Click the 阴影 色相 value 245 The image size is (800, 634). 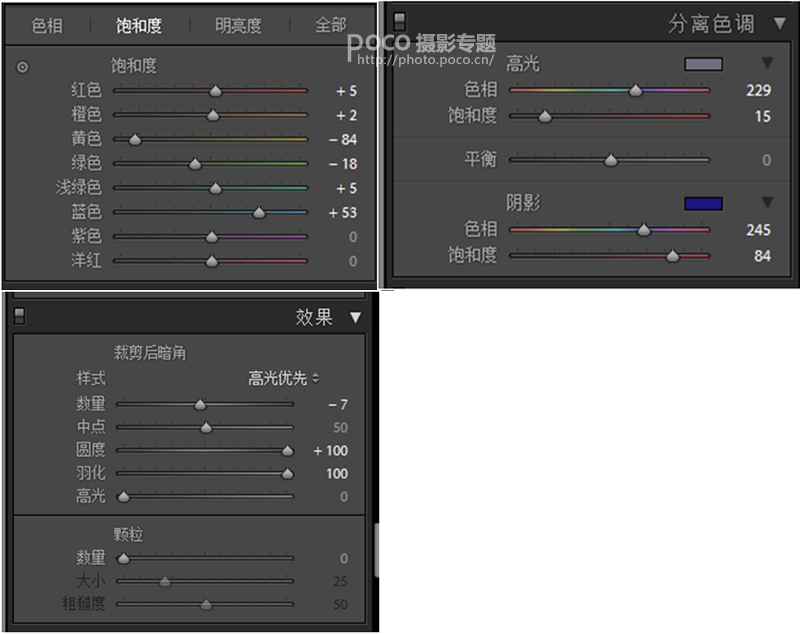point(759,231)
